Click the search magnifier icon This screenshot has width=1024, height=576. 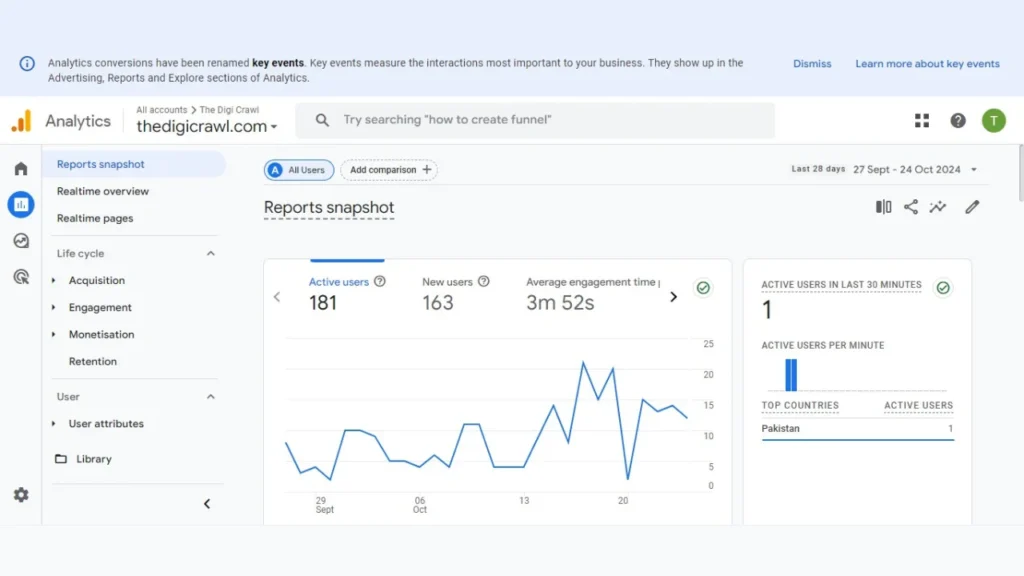322,120
